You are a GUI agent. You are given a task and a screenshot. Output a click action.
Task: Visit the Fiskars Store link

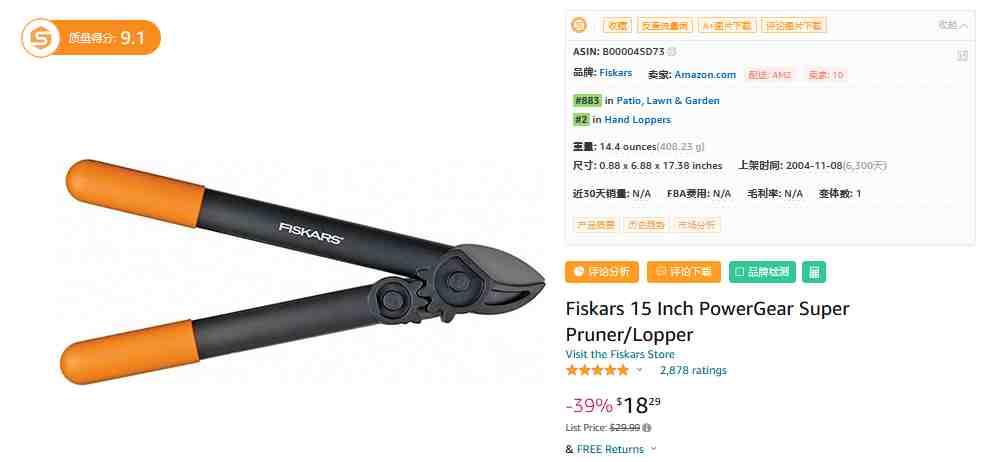coord(620,354)
